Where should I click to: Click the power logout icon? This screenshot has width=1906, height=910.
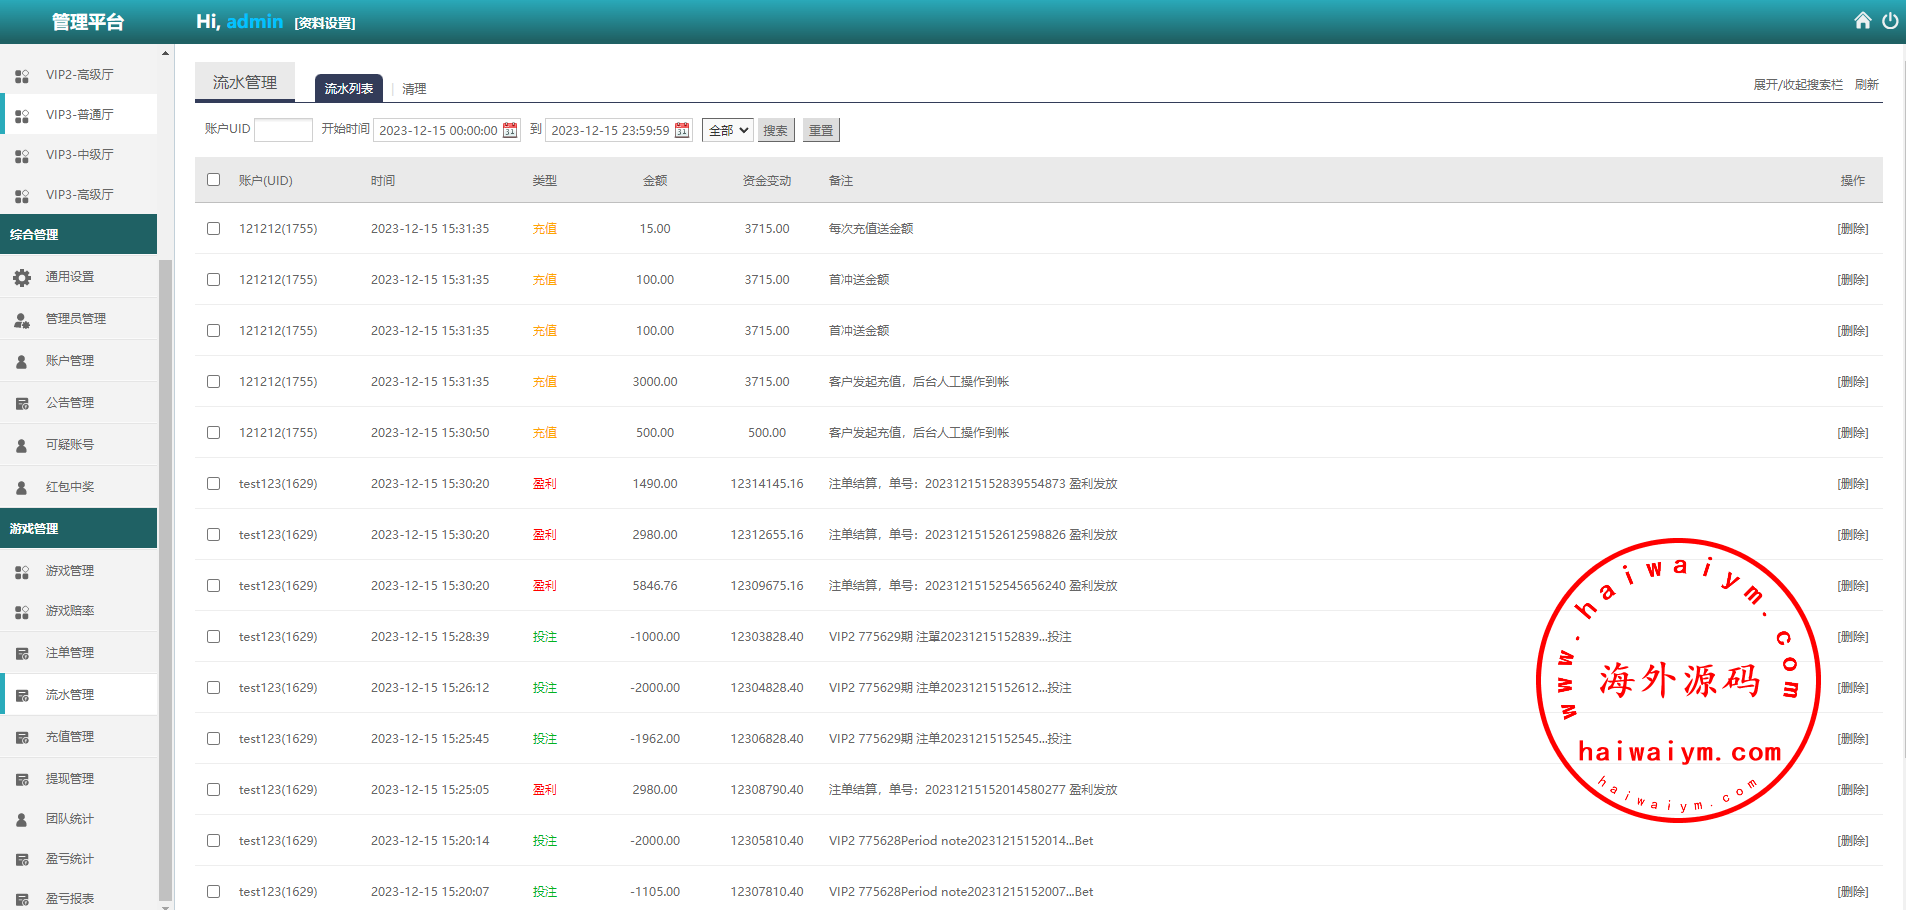point(1889,21)
